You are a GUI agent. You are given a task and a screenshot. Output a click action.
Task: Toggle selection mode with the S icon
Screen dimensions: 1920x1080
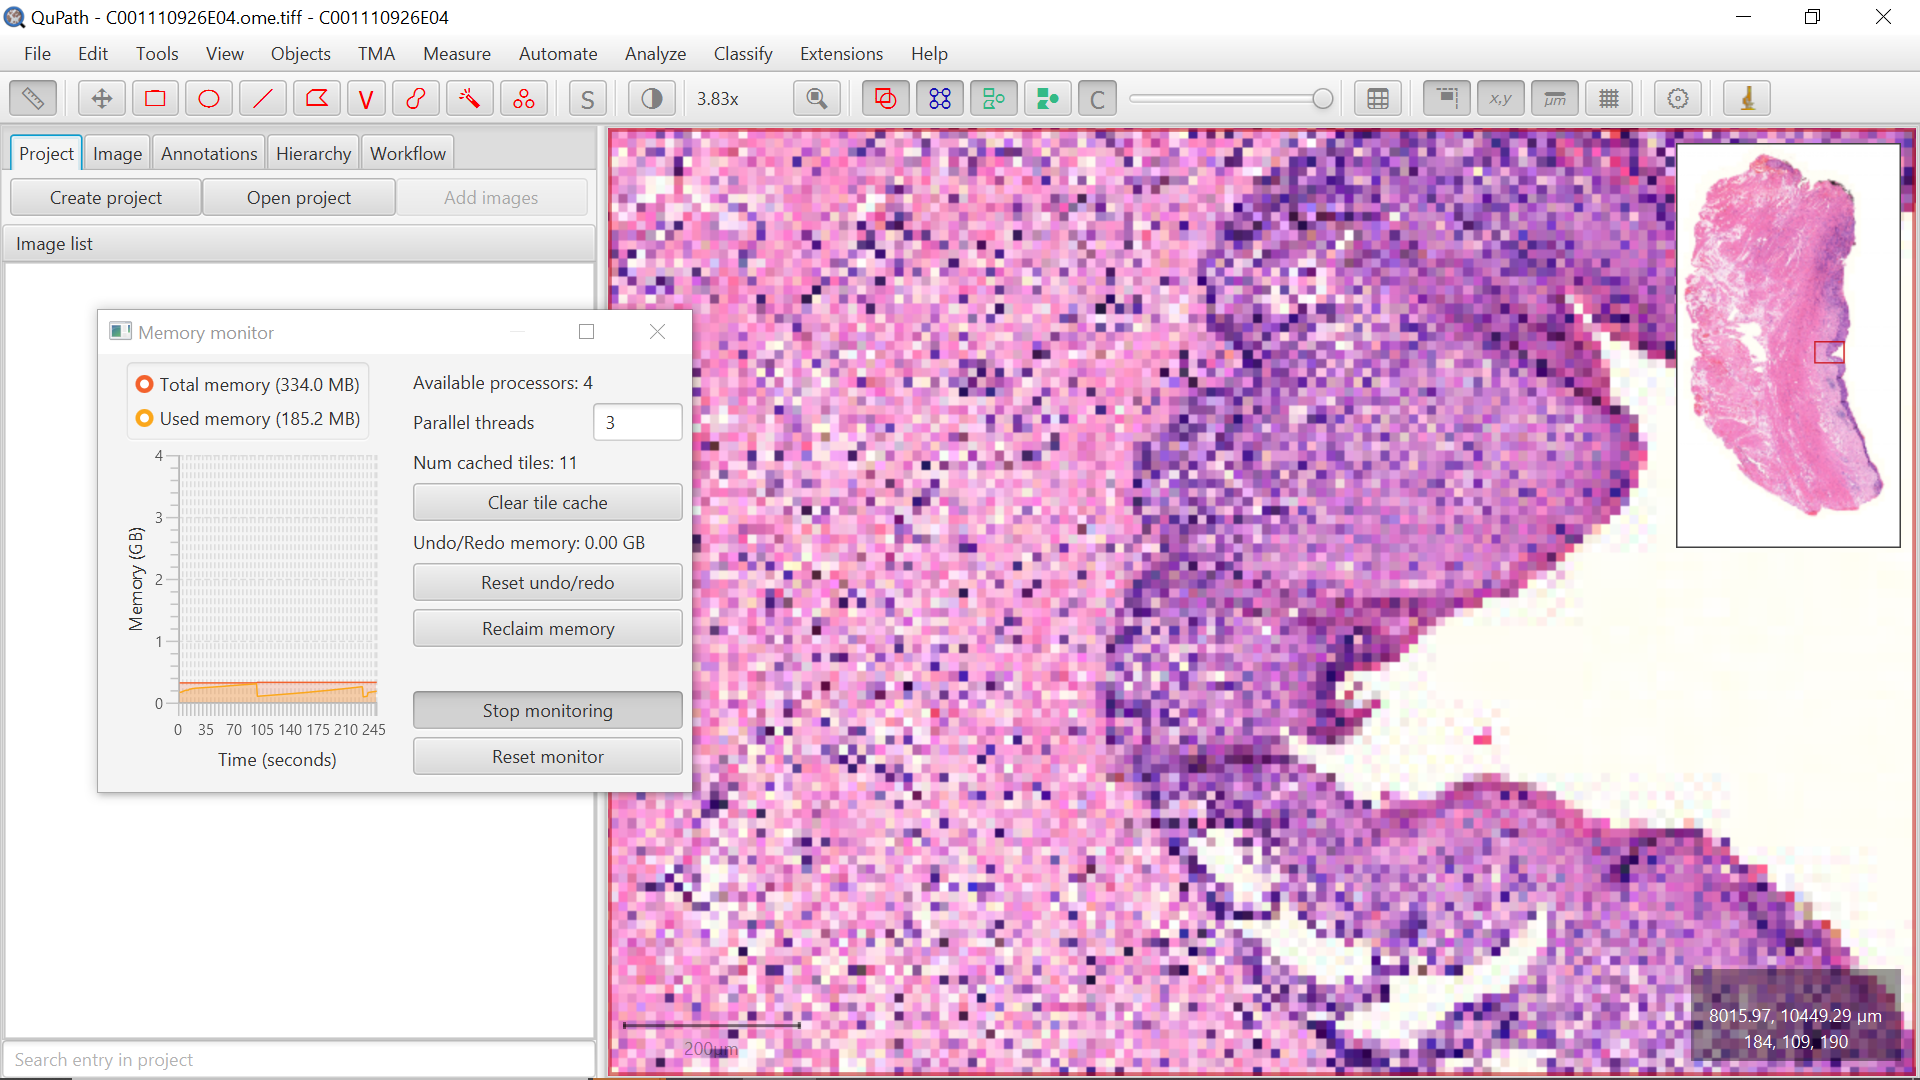(588, 98)
